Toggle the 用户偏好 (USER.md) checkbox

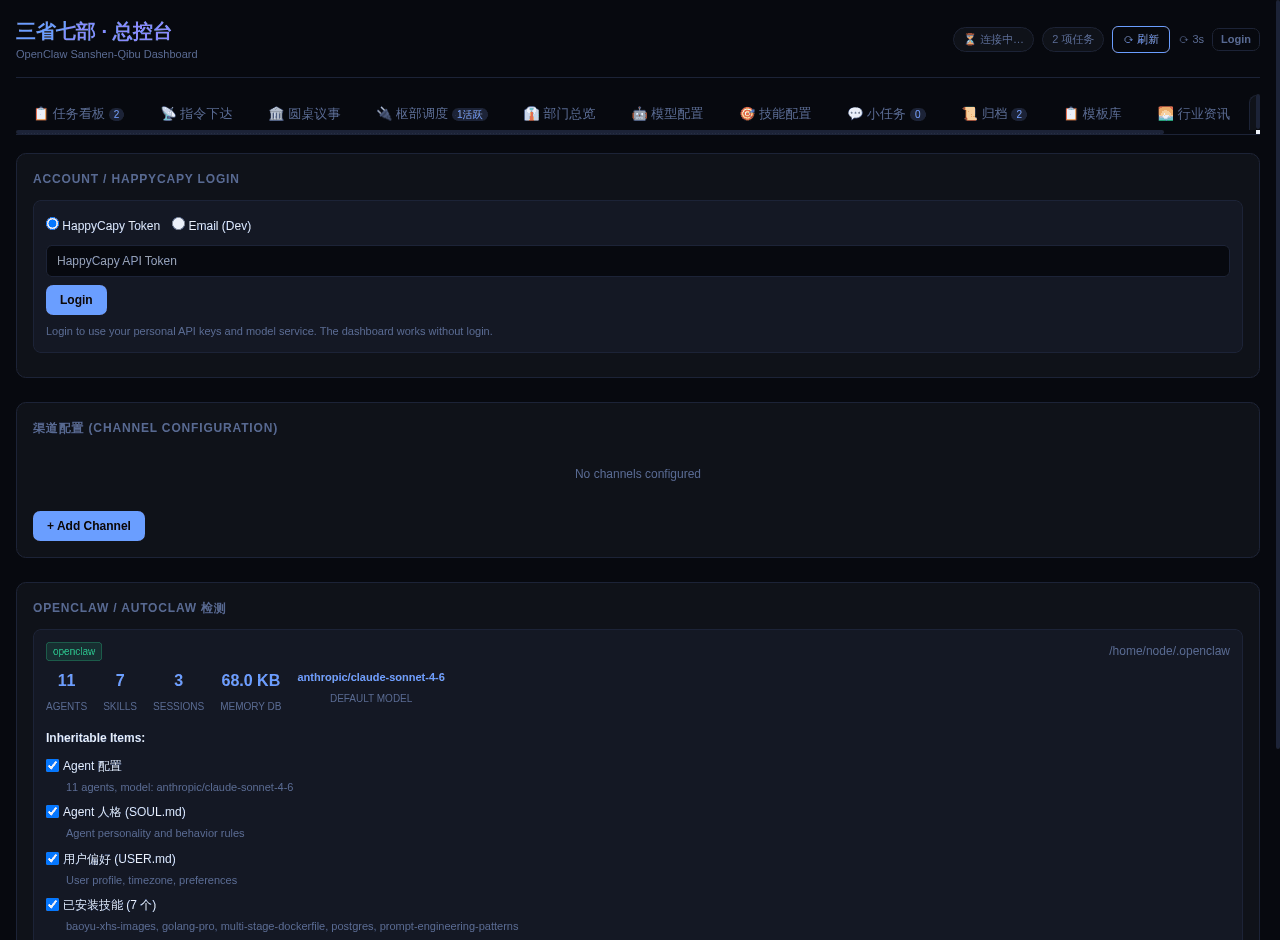pyautogui.click(x=53, y=859)
